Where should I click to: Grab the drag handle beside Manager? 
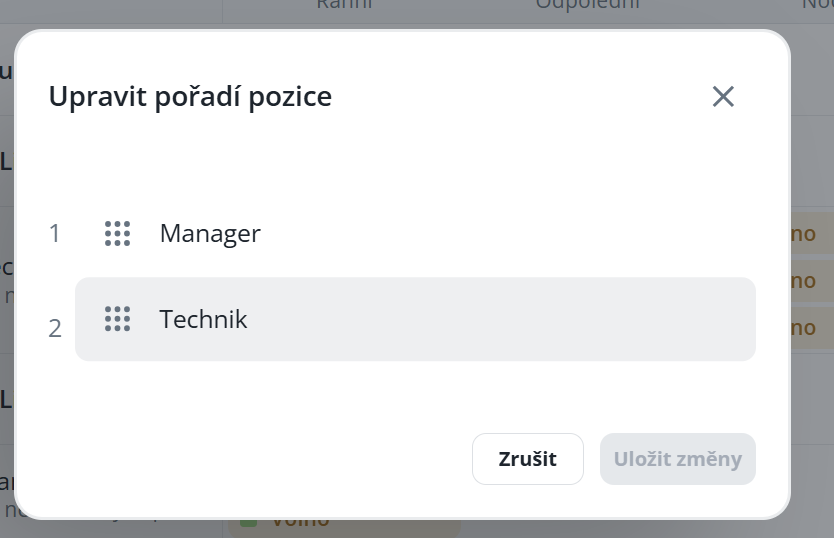tap(117, 233)
